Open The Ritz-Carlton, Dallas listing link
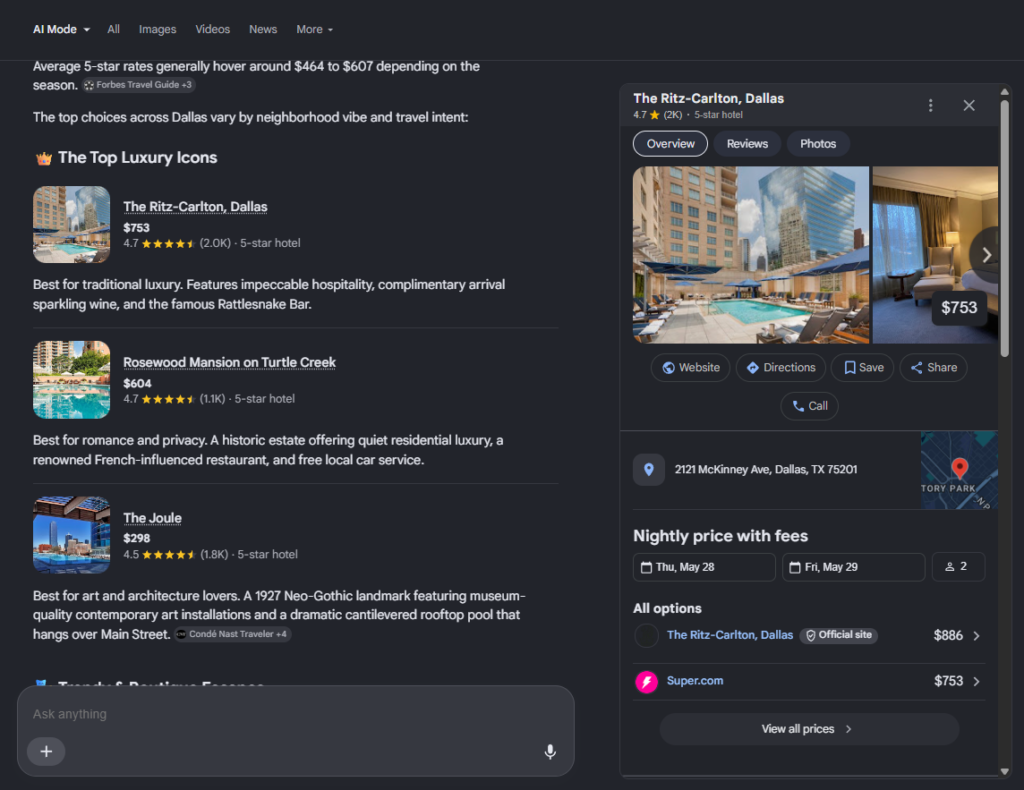 click(195, 206)
